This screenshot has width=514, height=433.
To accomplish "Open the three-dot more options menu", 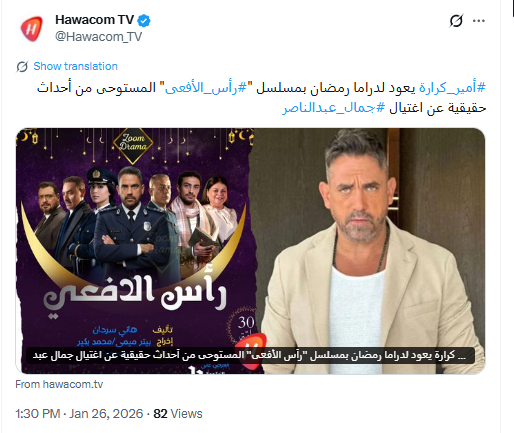I will (x=479, y=21).
